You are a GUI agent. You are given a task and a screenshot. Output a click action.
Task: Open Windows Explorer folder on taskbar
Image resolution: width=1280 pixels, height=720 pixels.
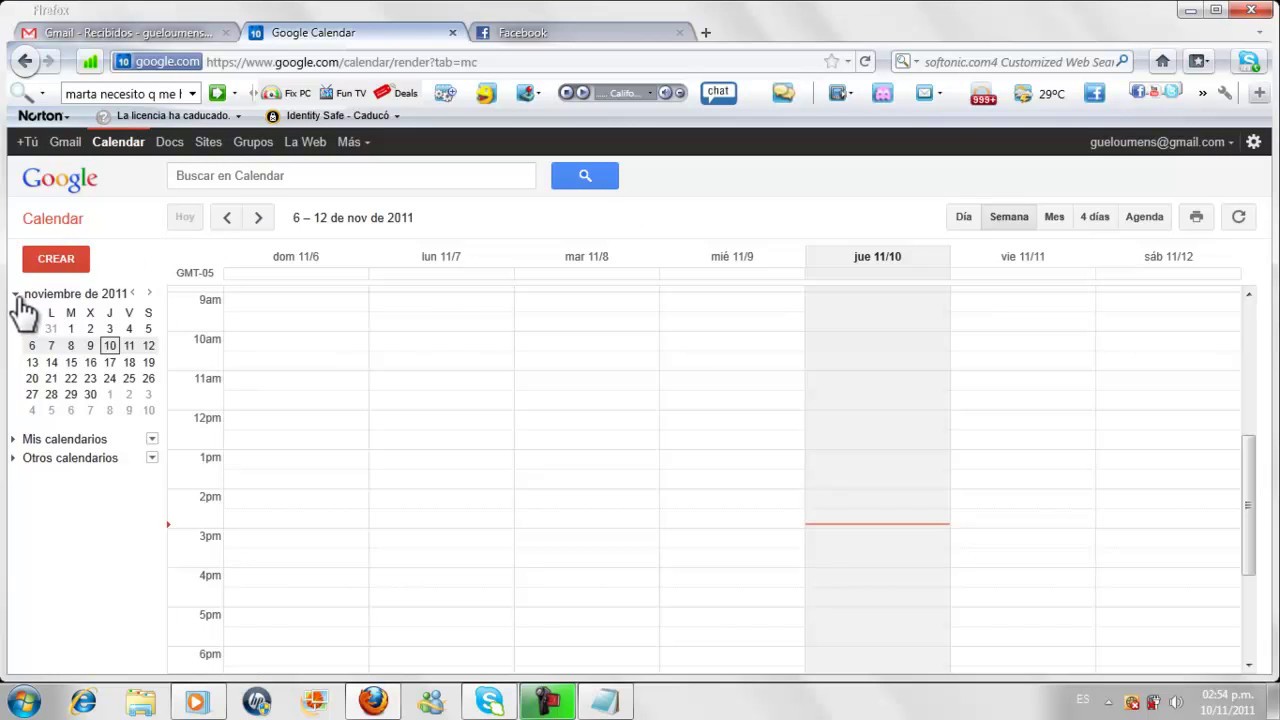(x=141, y=702)
